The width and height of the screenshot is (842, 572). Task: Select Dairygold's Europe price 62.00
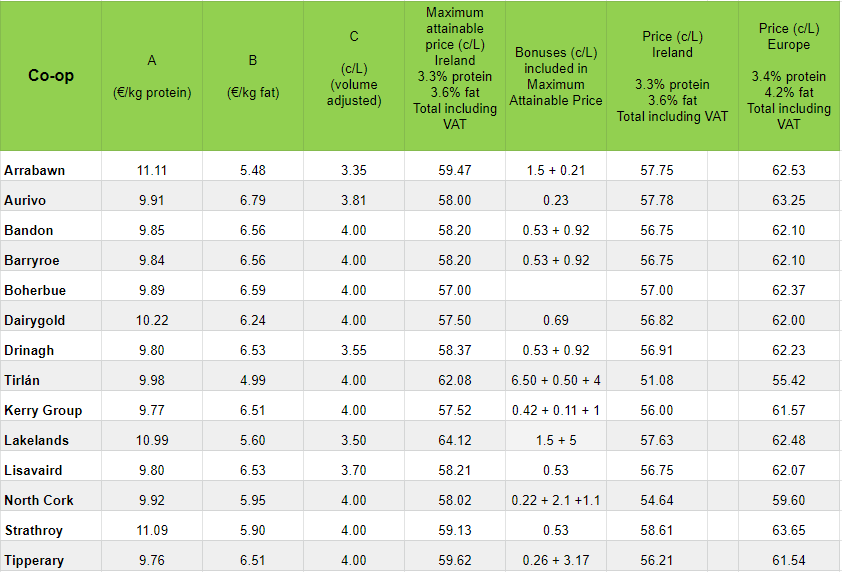click(789, 321)
